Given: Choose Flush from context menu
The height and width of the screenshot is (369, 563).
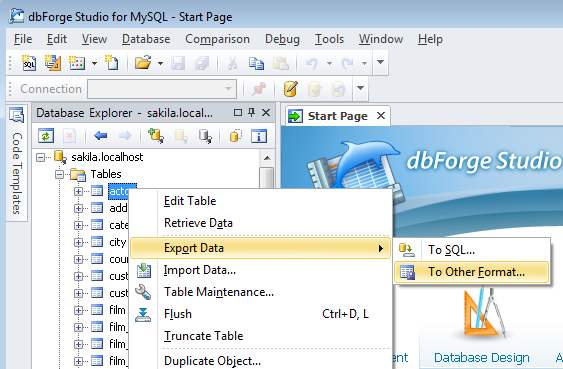Looking at the screenshot, I should point(260,314).
